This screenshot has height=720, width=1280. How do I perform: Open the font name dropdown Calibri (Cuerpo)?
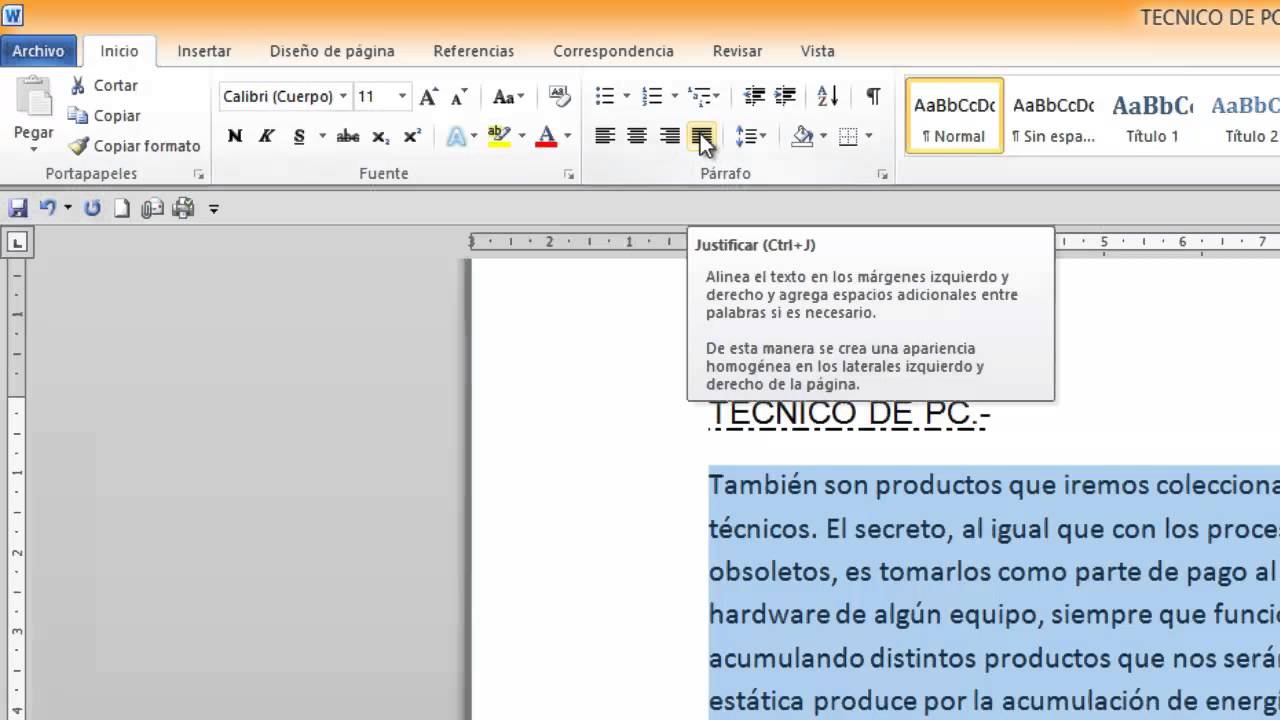(343, 97)
